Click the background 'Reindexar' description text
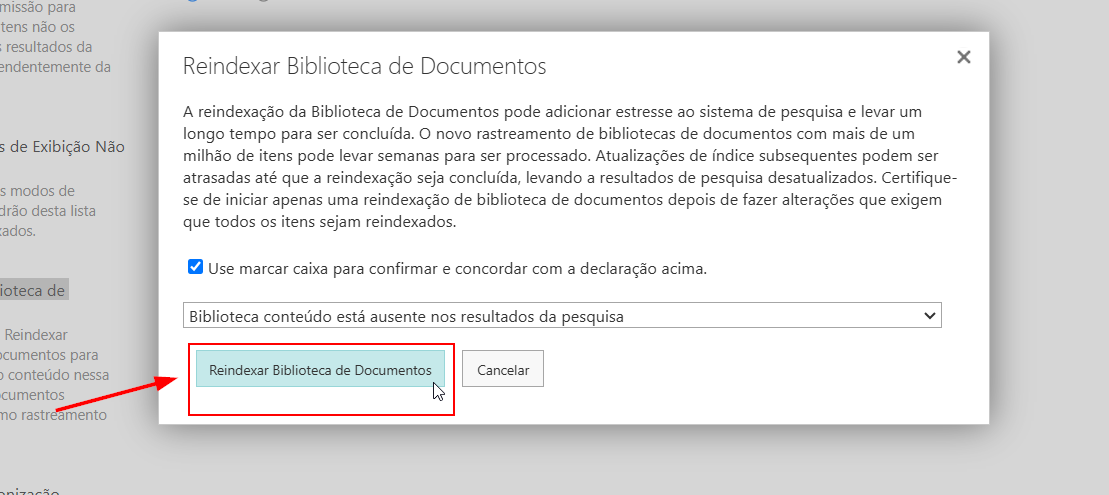 [36, 334]
